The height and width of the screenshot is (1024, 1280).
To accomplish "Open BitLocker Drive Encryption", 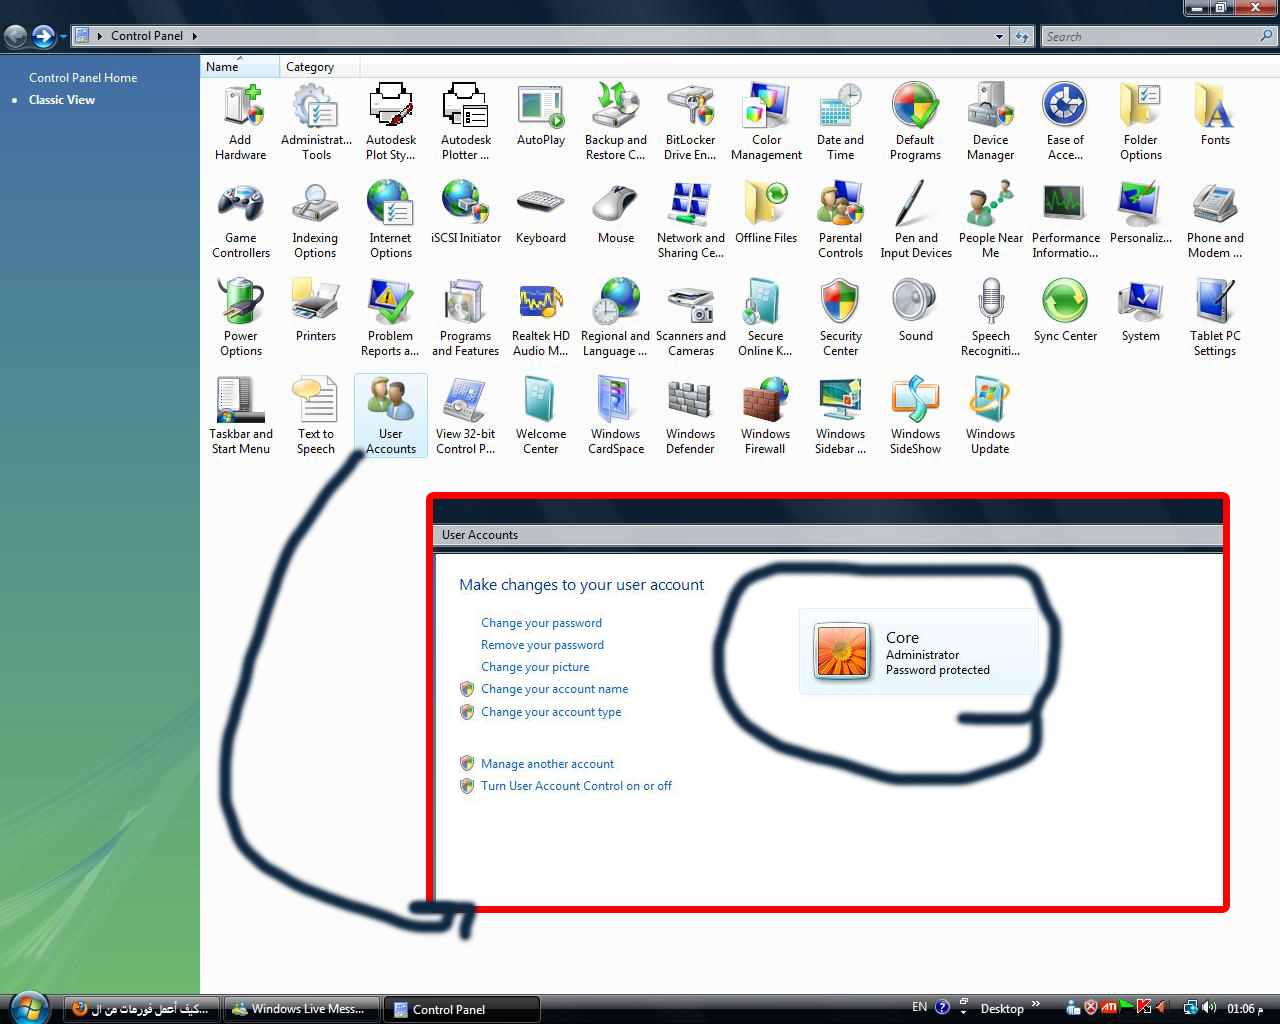I will 690,122.
